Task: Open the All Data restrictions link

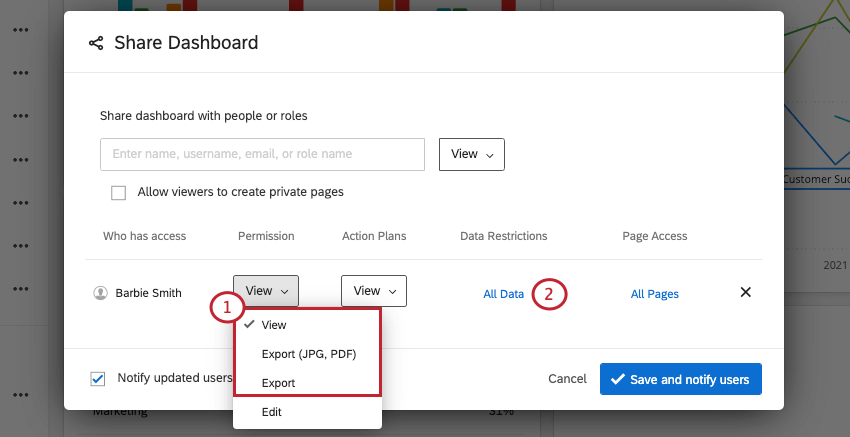Action: tap(503, 294)
